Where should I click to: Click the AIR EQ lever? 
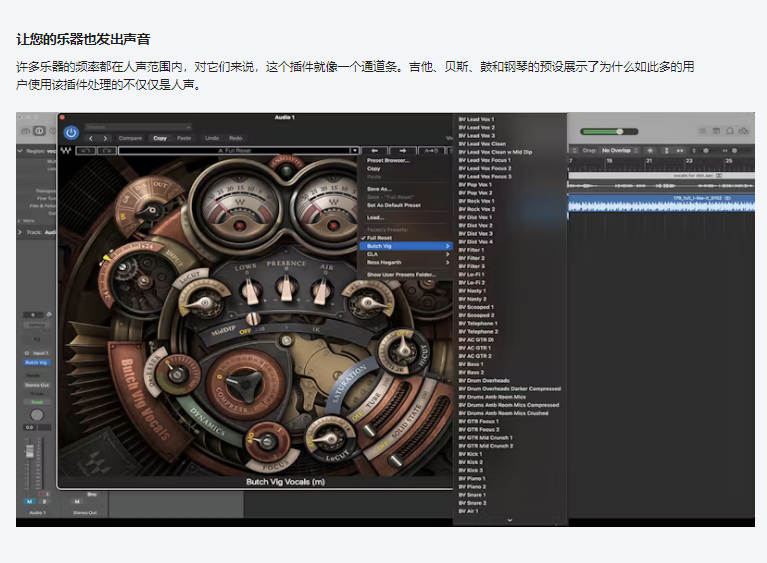pyautogui.click(x=320, y=292)
